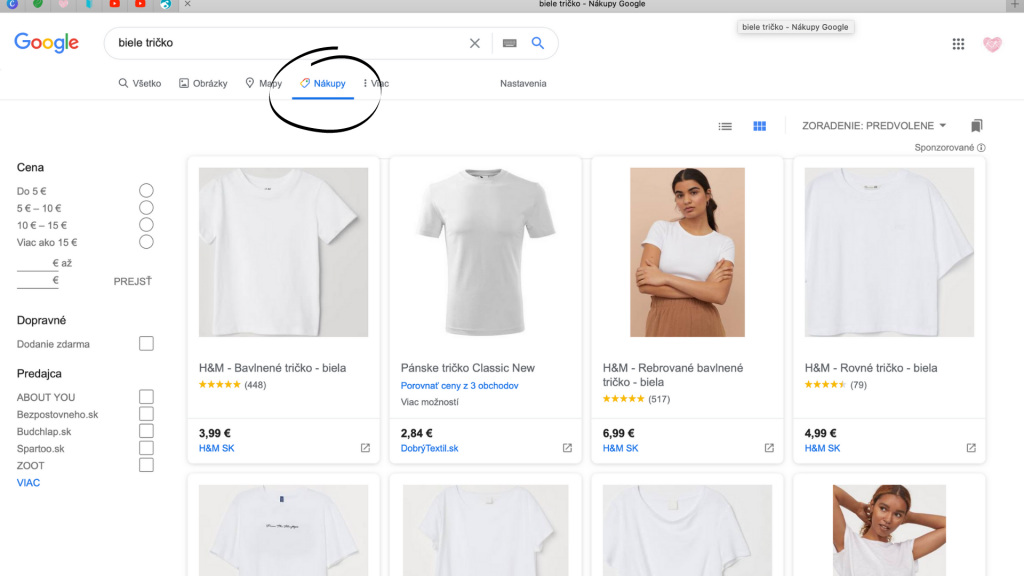The height and width of the screenshot is (576, 1024).
Task: Open Mapy search tab
Action: pos(263,84)
